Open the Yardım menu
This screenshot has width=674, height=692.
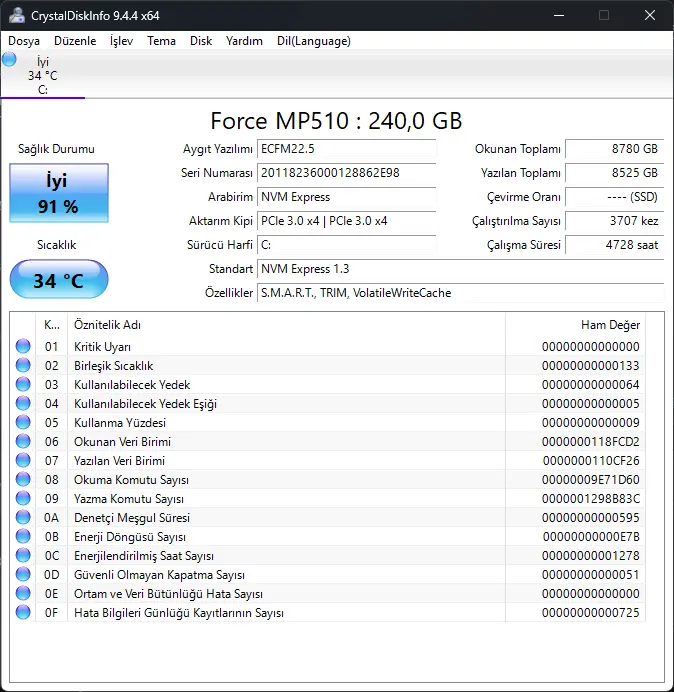coord(244,41)
